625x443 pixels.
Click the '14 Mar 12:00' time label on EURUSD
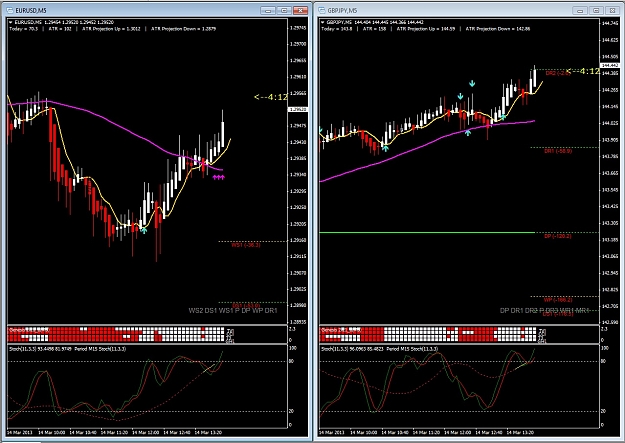145,432
